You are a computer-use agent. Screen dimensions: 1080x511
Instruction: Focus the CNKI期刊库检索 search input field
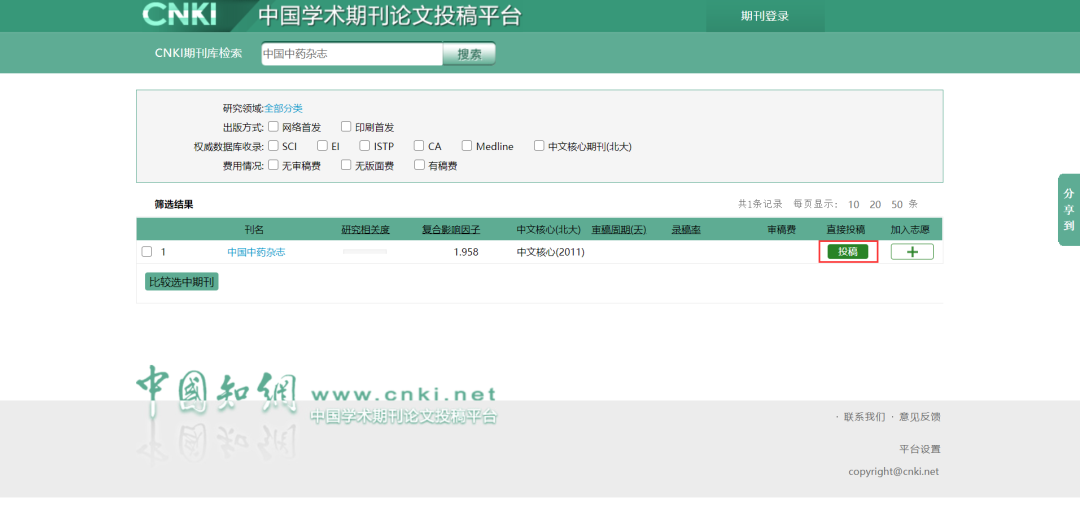(352, 54)
